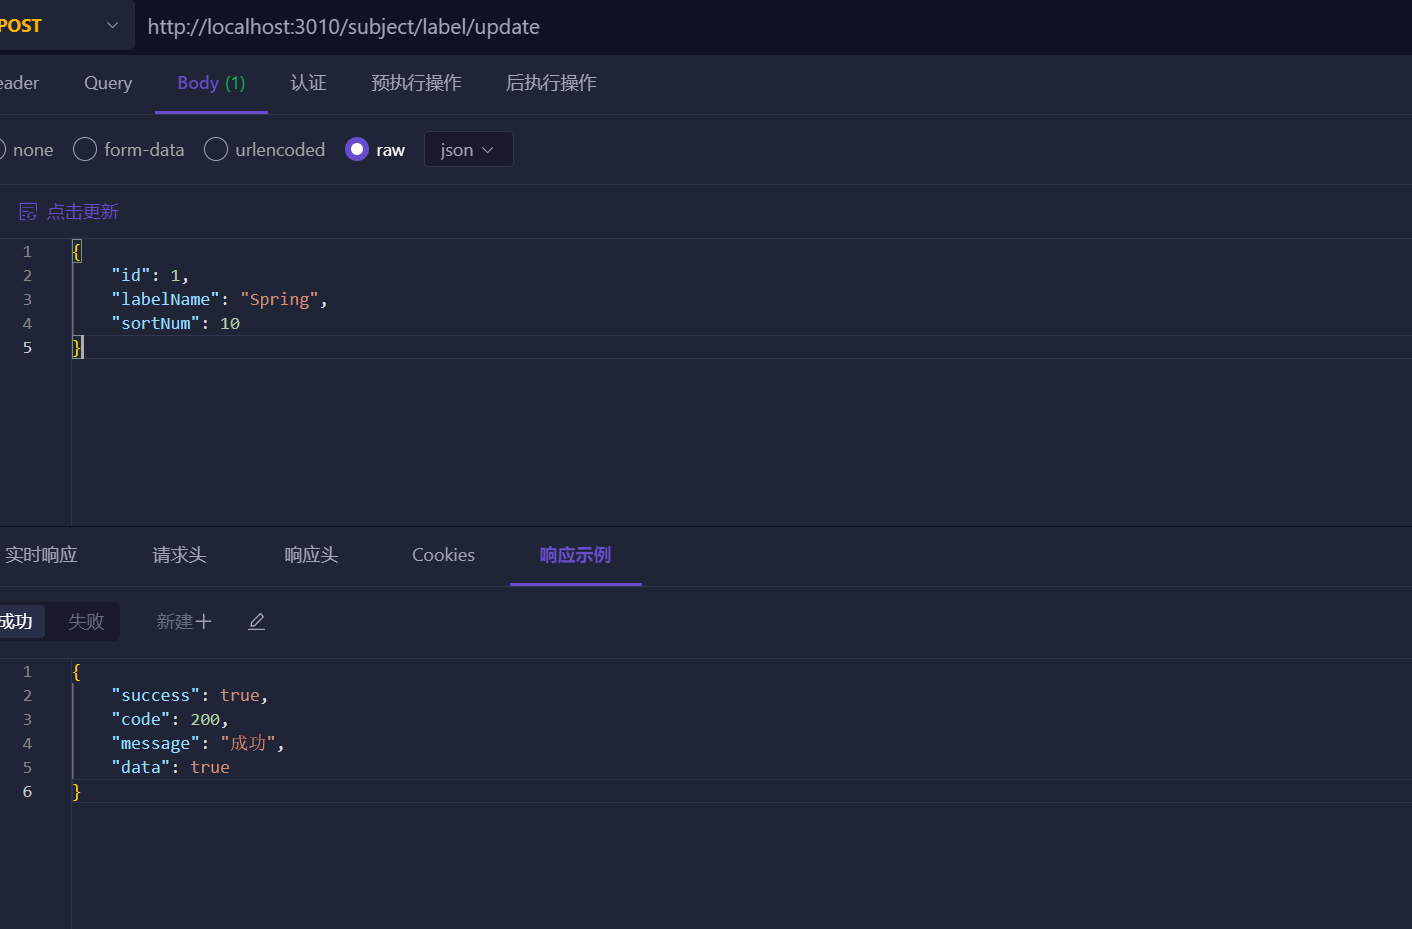Click the "data": true response line
The width and height of the screenshot is (1412, 929).
170,767
